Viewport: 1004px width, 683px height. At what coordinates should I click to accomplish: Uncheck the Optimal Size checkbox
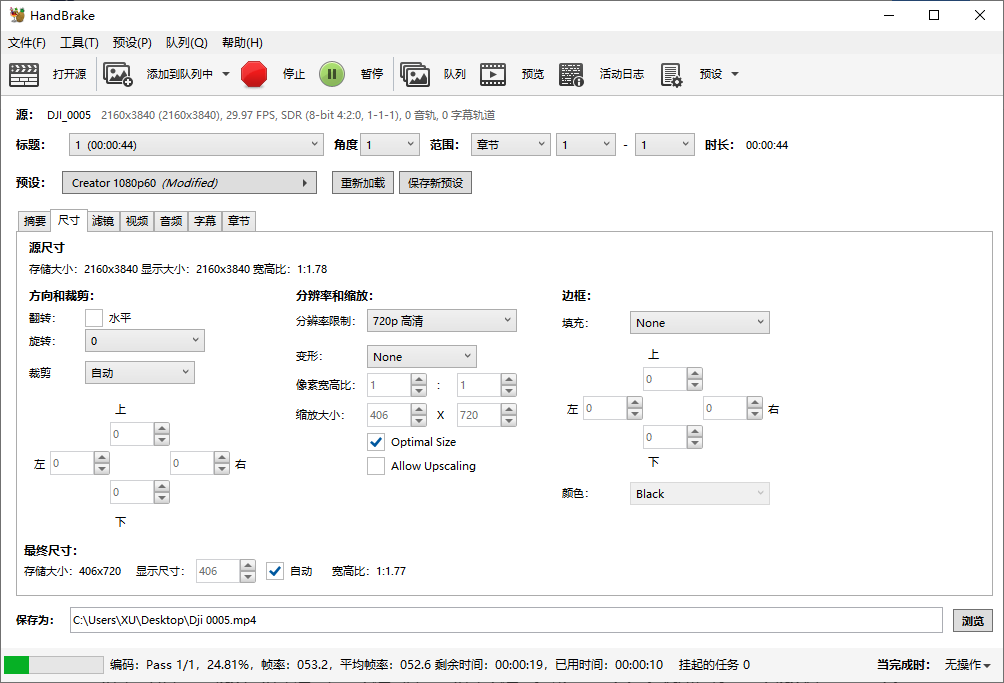376,442
